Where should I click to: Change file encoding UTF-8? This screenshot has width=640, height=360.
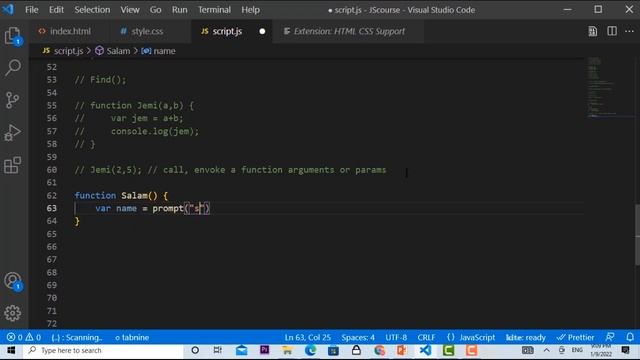(x=396, y=338)
